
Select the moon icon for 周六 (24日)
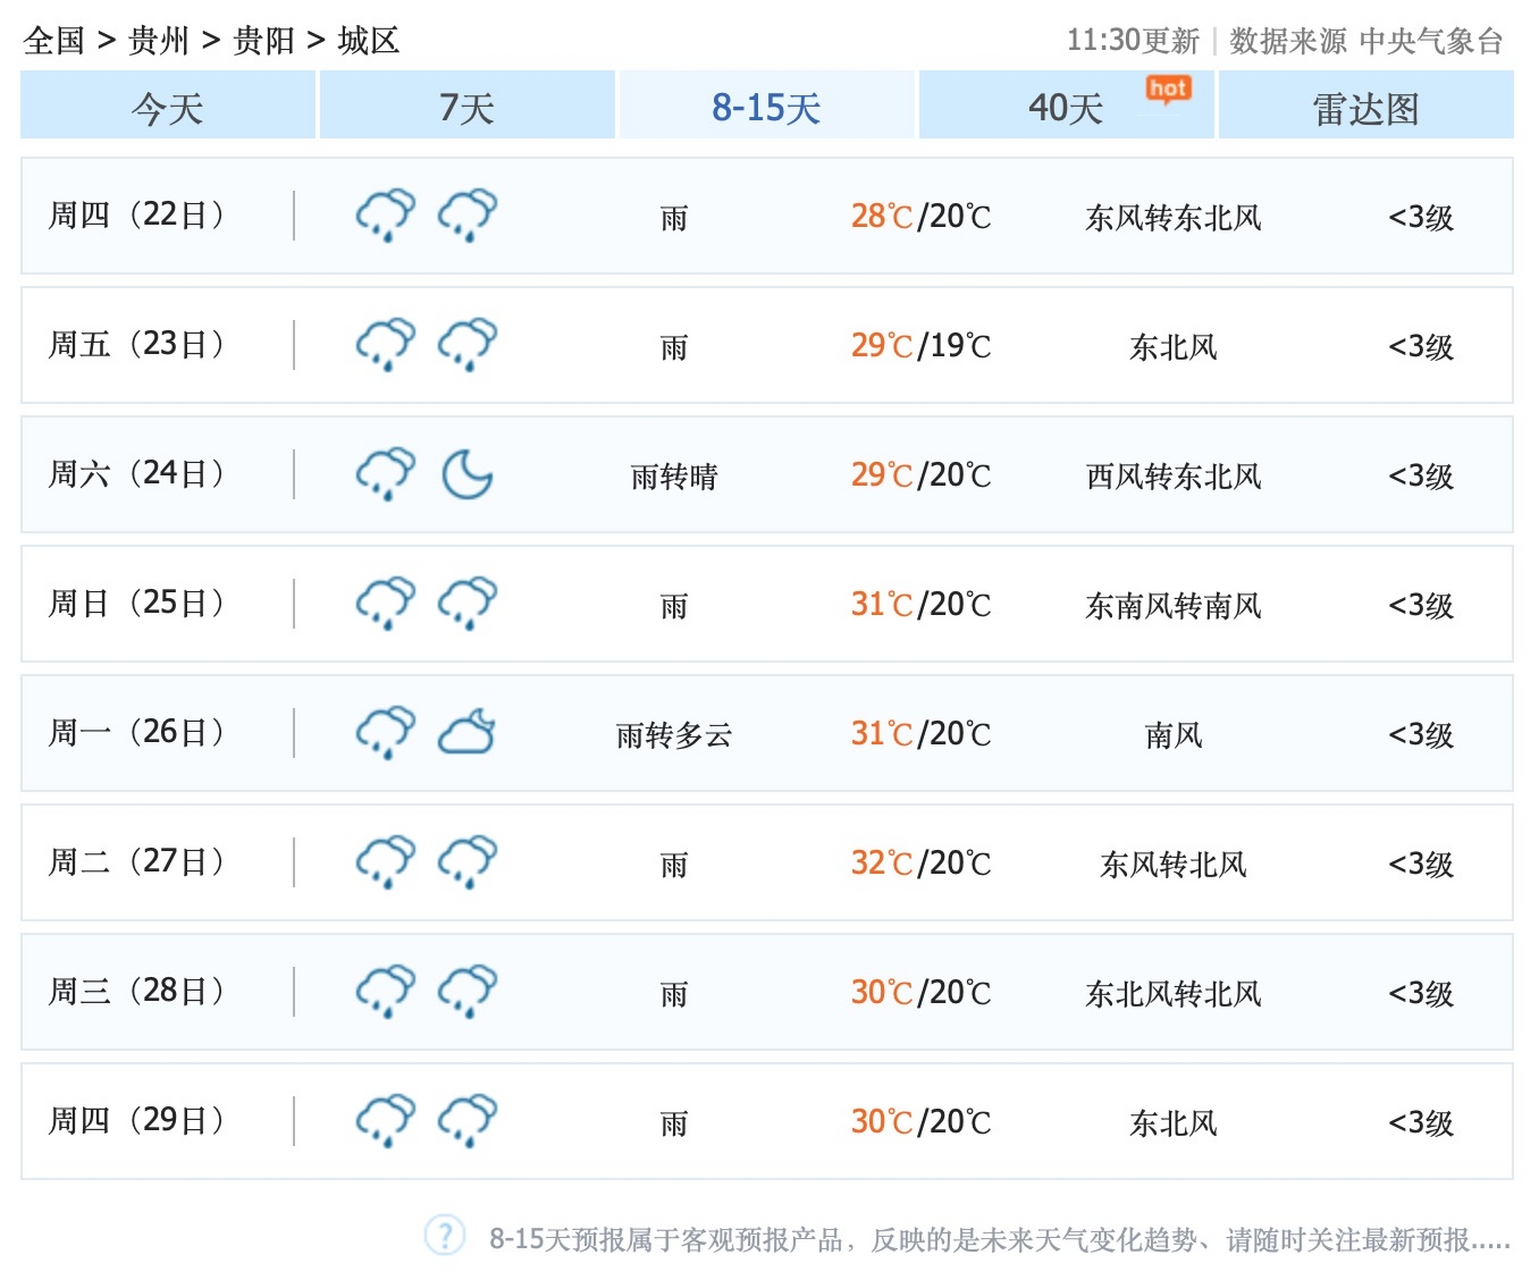point(469,475)
